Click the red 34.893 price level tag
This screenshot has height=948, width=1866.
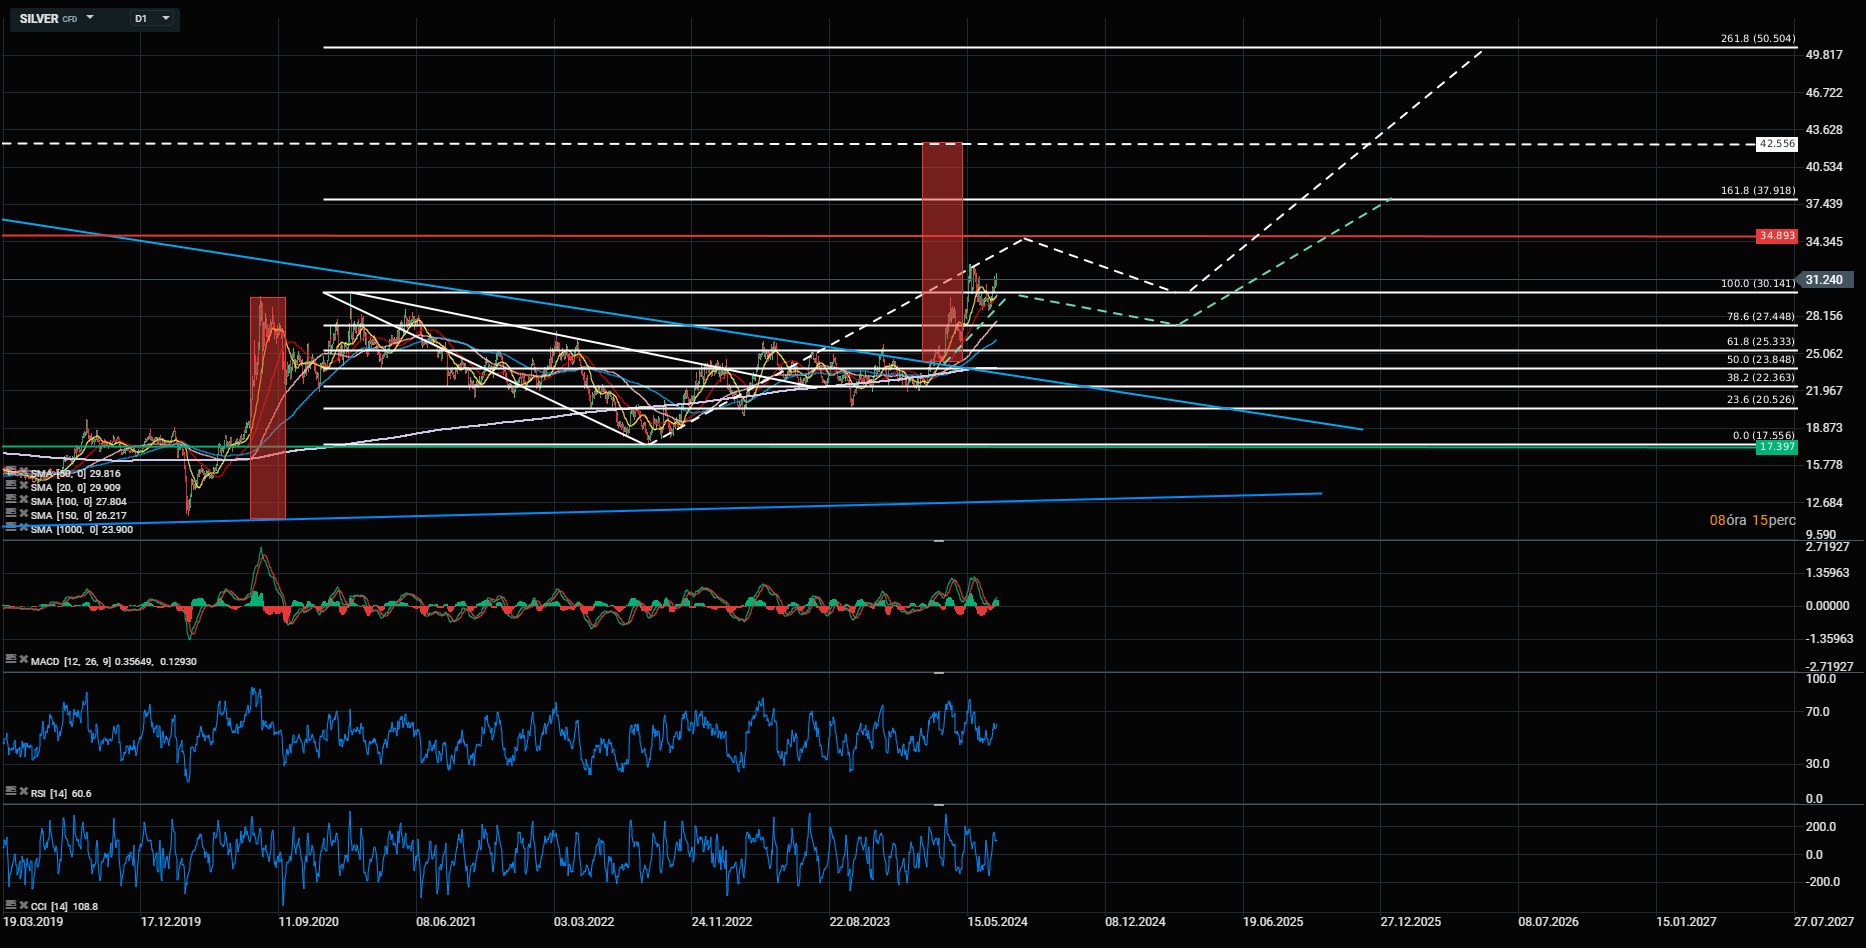pos(1777,236)
